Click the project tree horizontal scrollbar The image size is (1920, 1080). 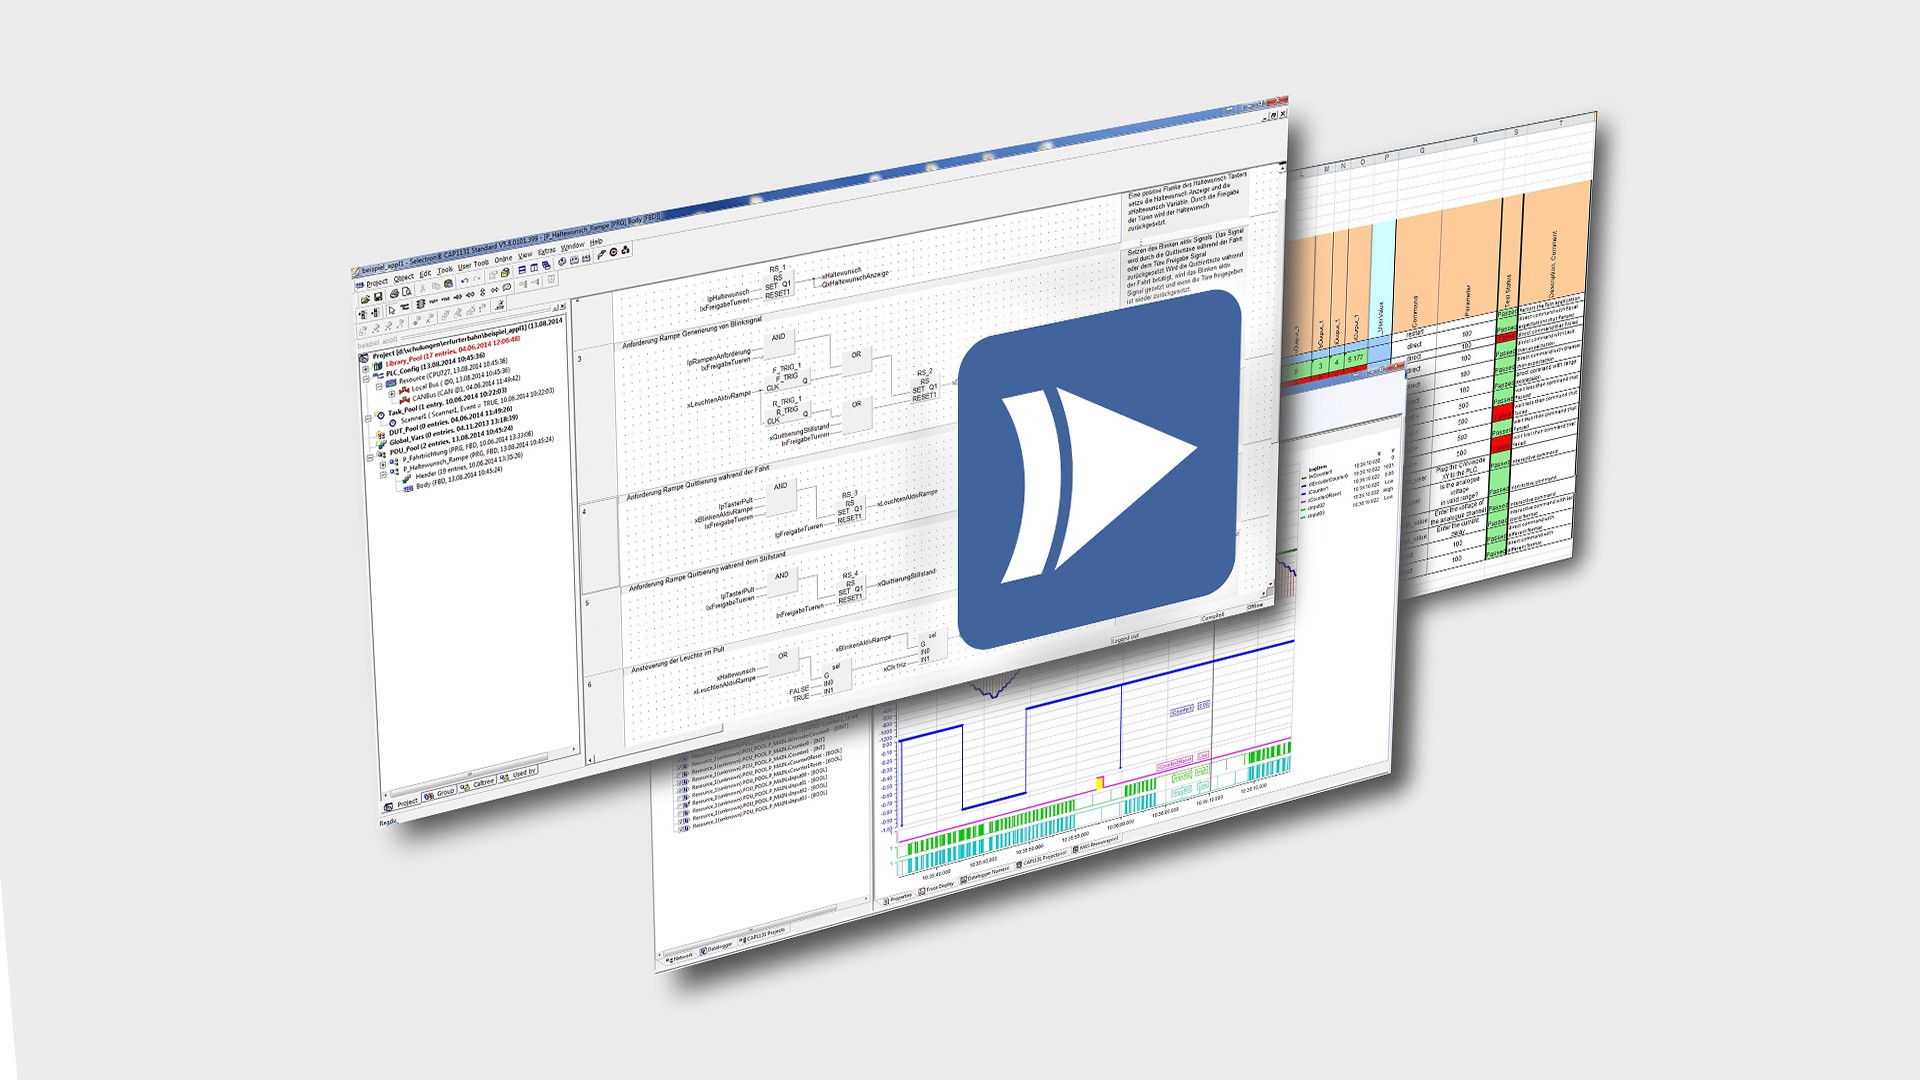tap(470, 774)
